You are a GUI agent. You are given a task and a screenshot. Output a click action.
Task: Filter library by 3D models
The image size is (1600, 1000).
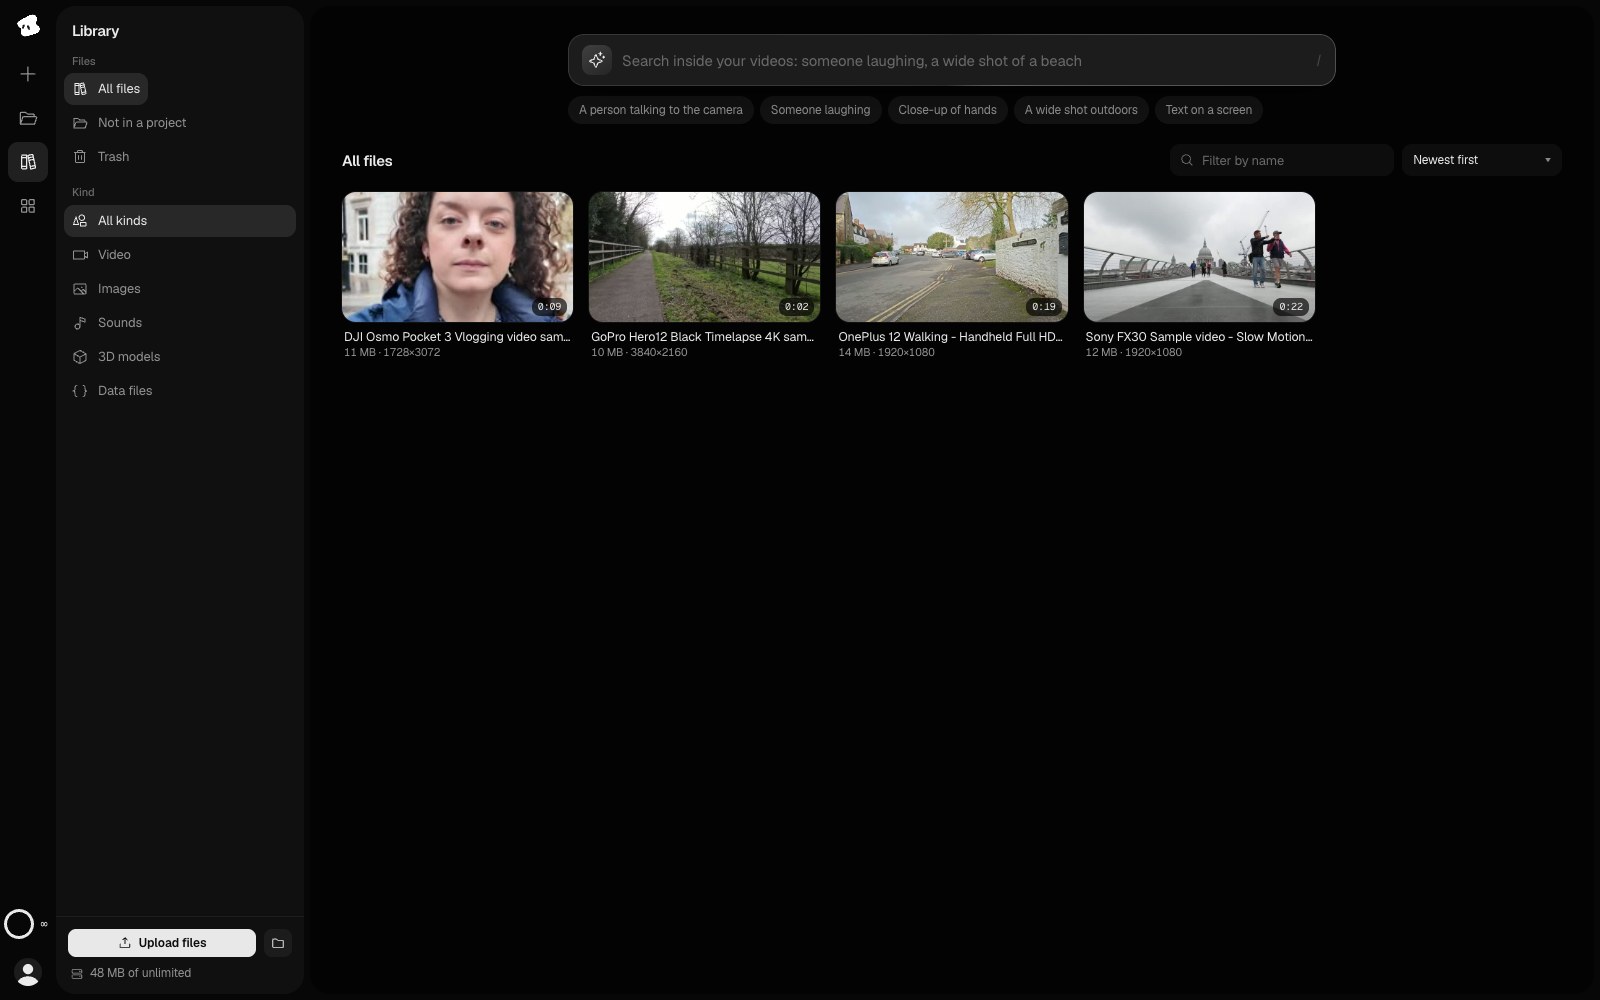(180, 357)
